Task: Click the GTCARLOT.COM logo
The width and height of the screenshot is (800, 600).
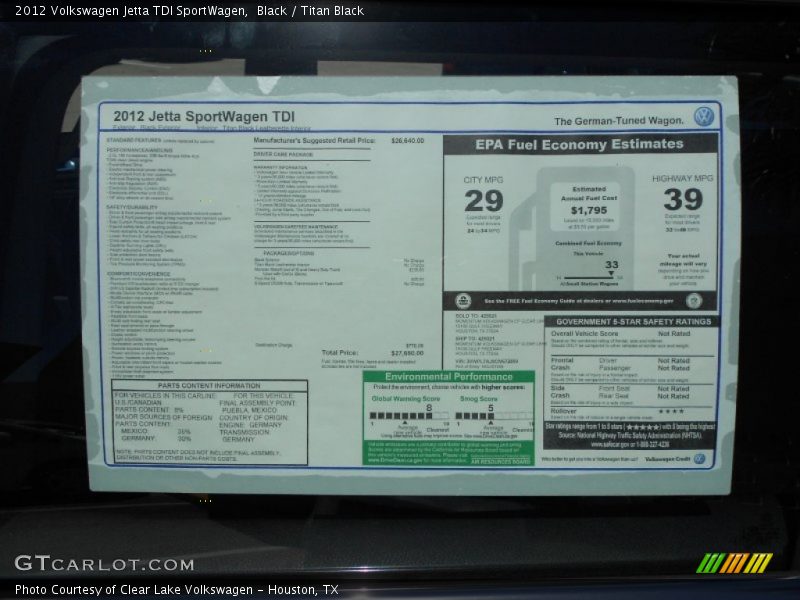Action: tap(104, 563)
